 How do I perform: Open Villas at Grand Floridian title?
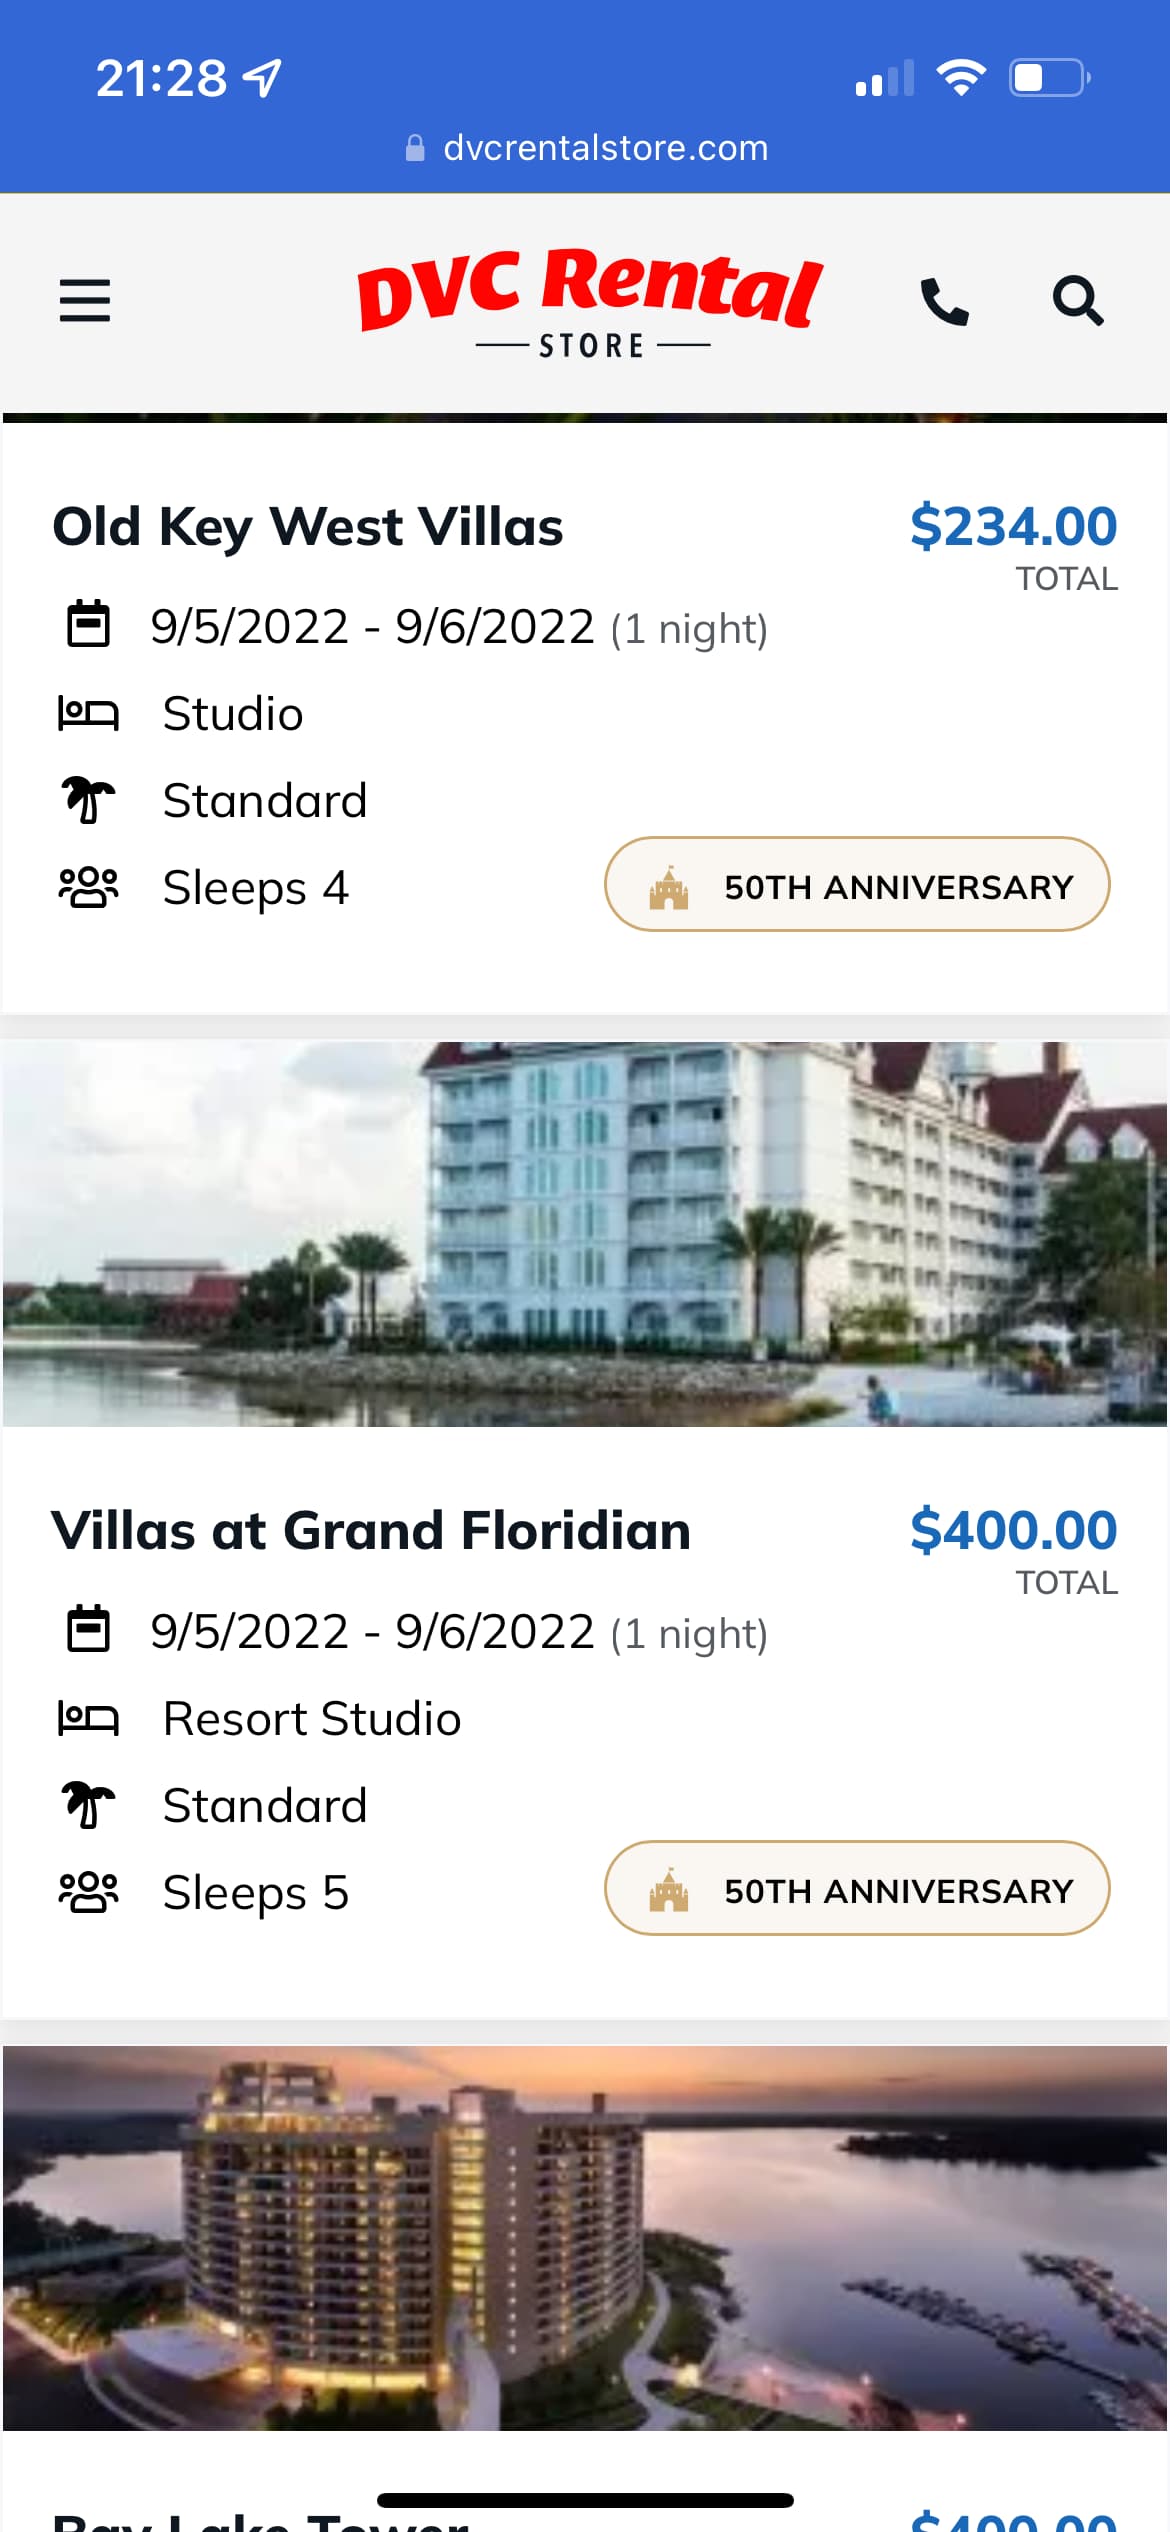click(x=371, y=1531)
